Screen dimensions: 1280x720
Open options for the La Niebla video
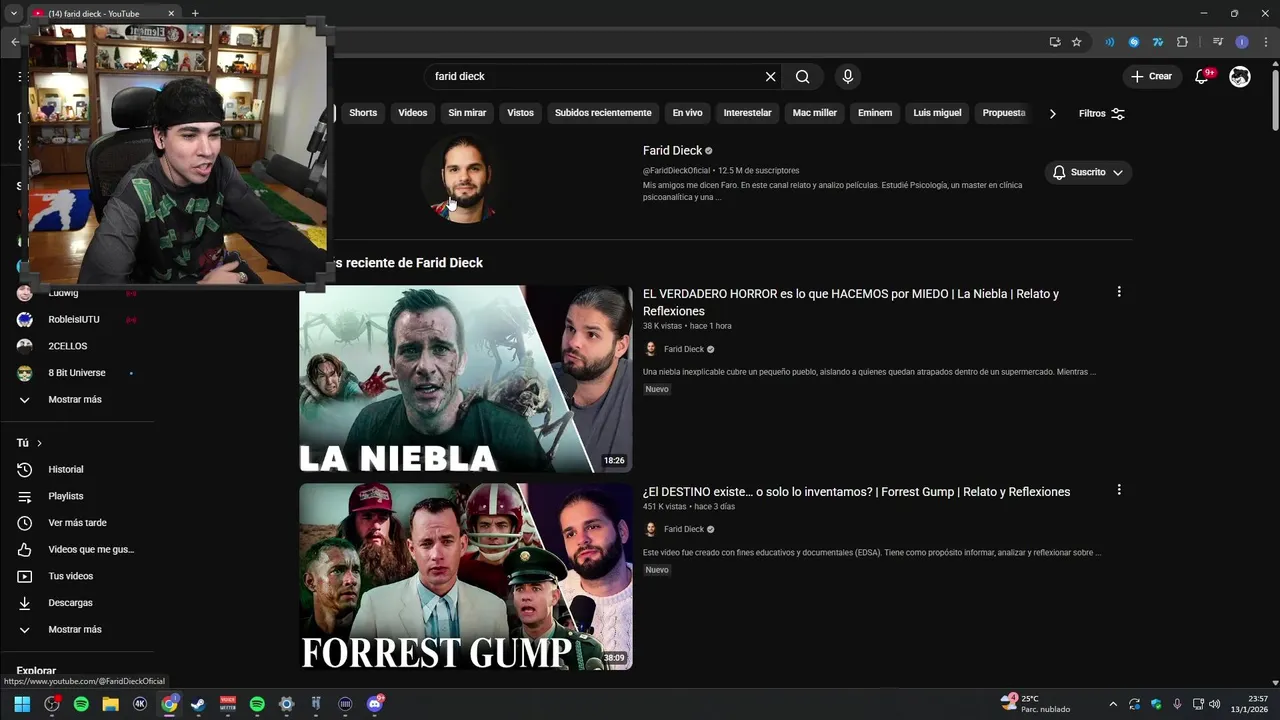1119,292
